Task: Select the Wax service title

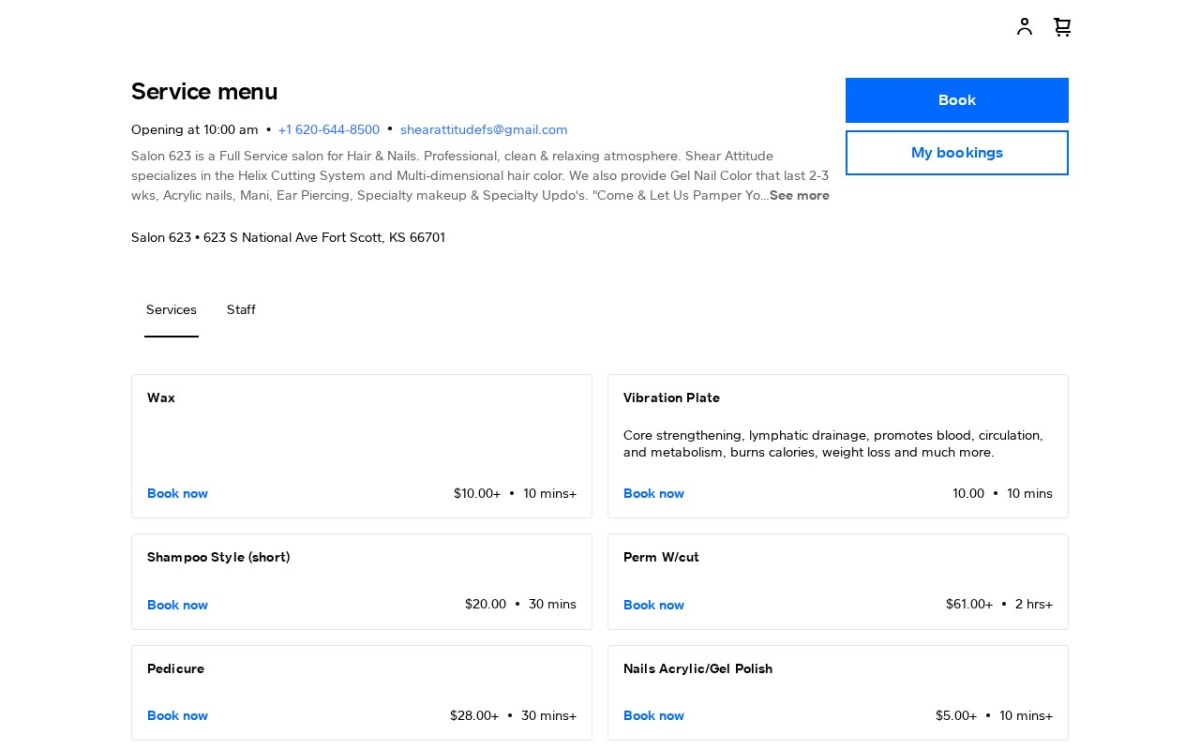Action: coord(161,398)
